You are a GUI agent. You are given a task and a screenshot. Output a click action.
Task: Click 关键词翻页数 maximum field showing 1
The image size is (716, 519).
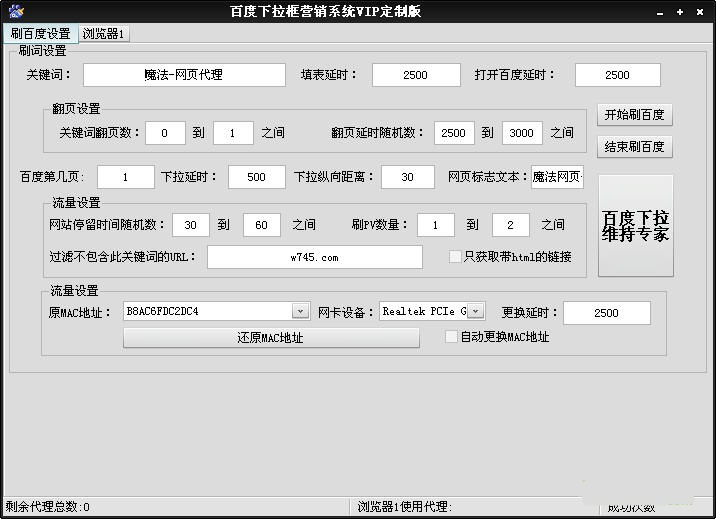233,133
